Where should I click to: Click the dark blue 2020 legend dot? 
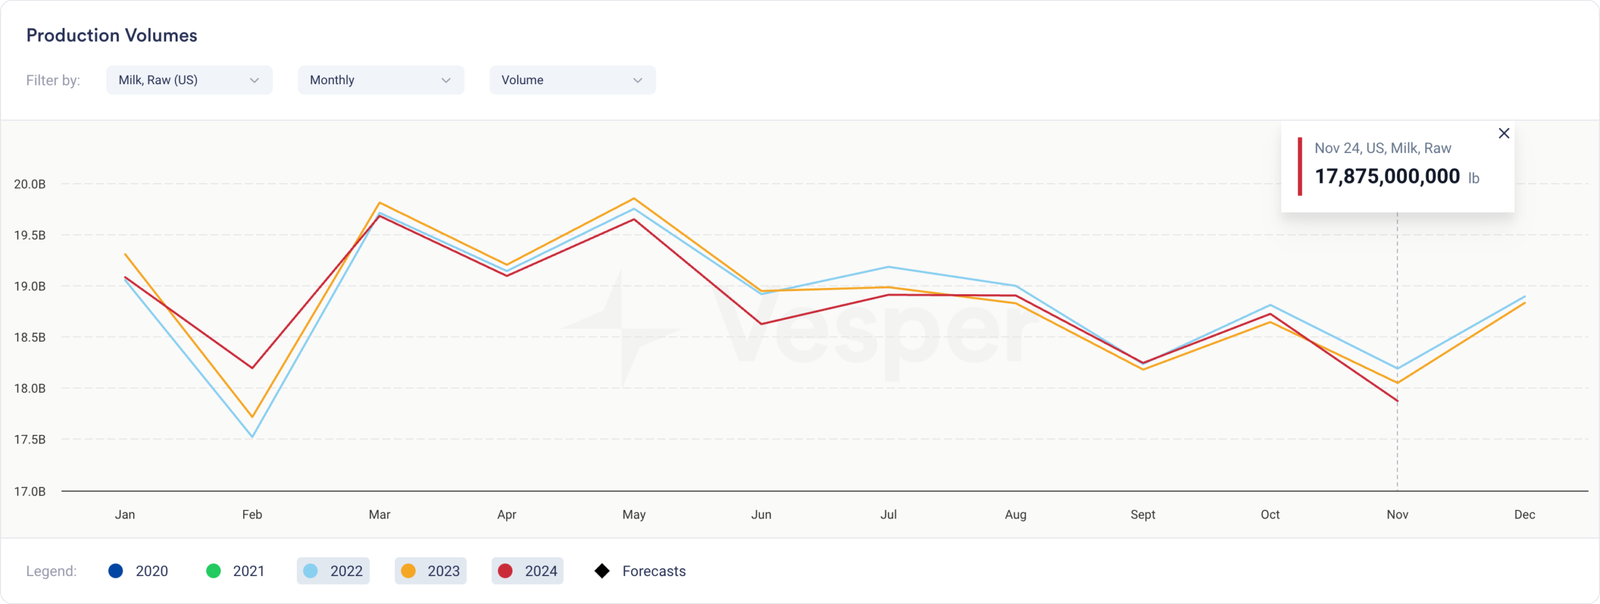tap(116, 571)
